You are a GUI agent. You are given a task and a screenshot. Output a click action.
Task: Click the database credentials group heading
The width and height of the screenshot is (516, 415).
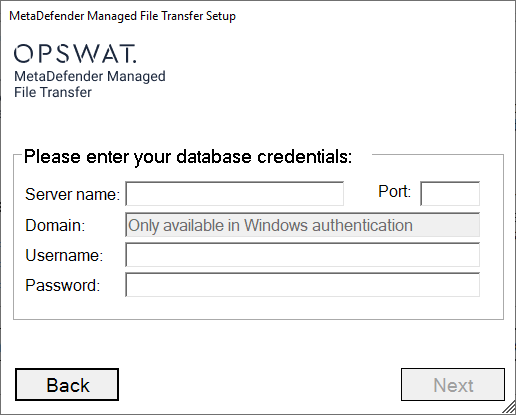188,157
